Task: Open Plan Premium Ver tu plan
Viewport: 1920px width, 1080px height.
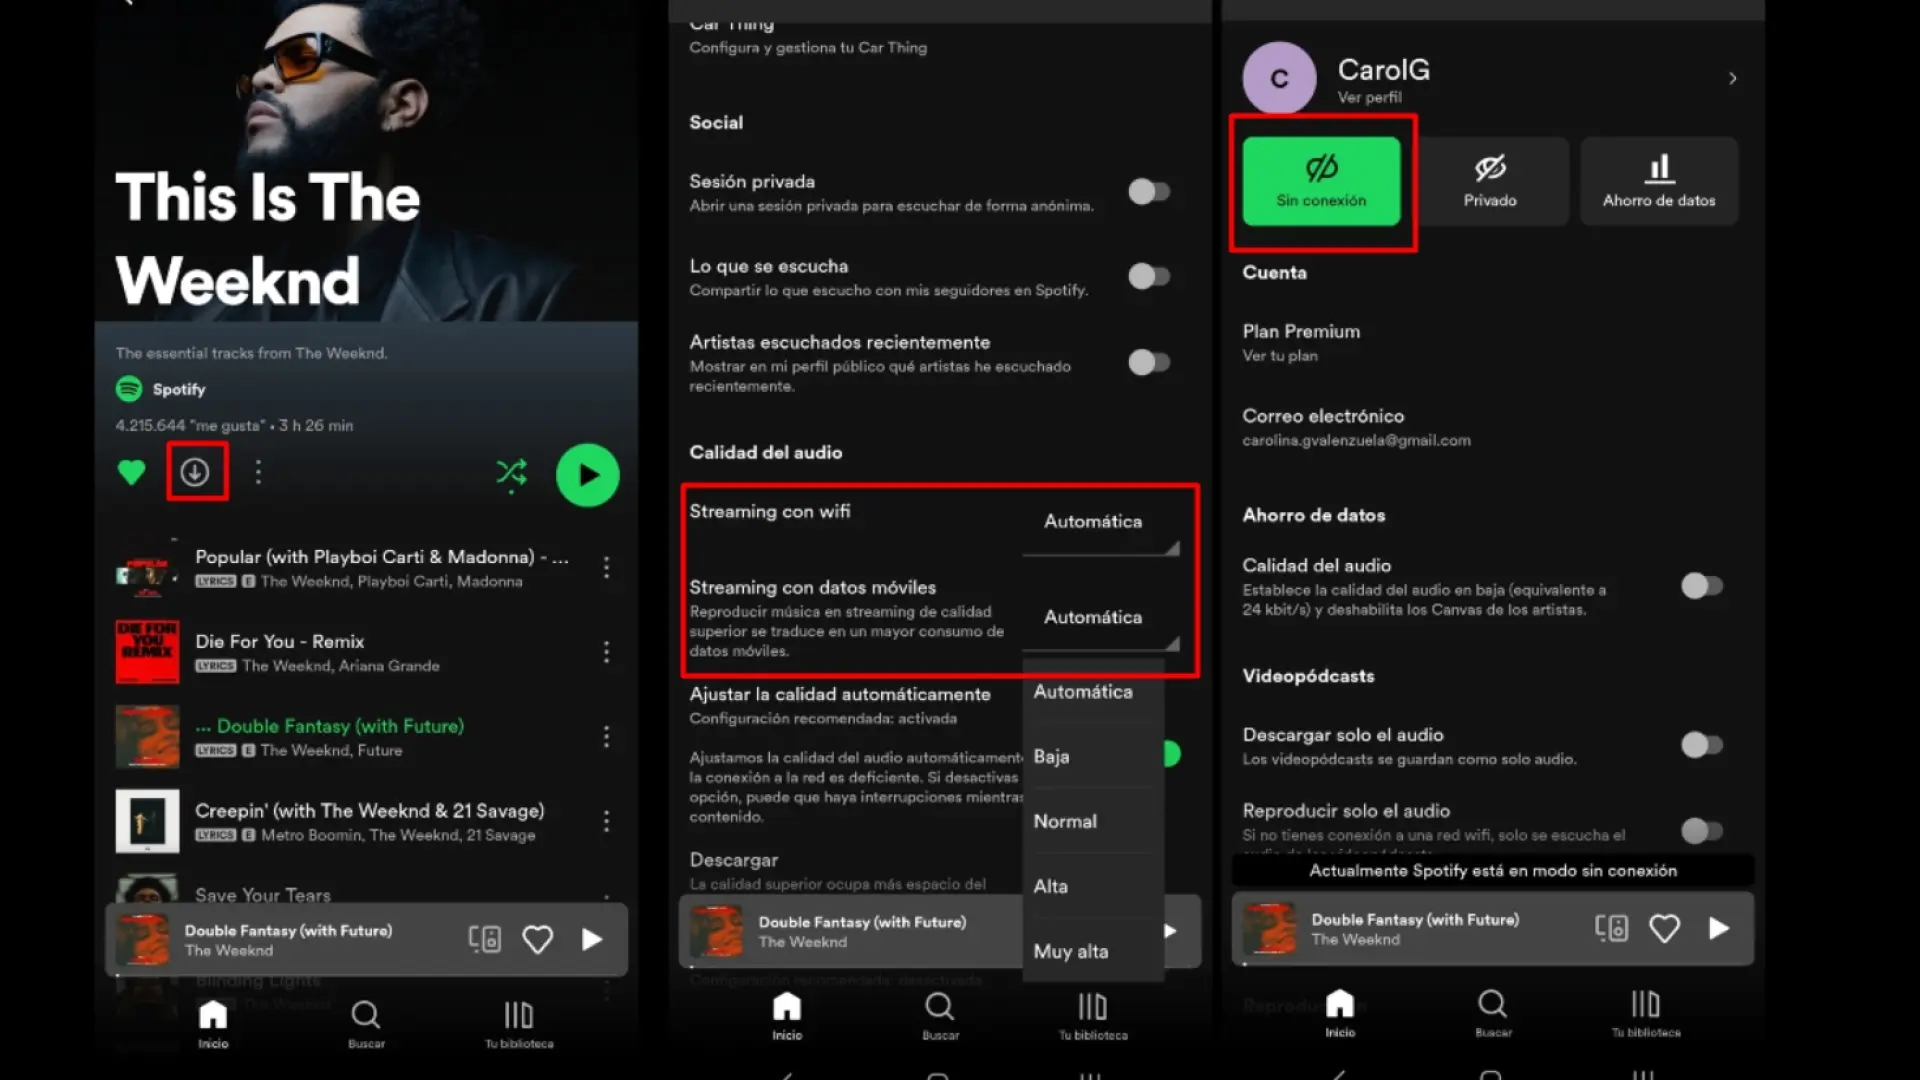Action: pos(1301,342)
